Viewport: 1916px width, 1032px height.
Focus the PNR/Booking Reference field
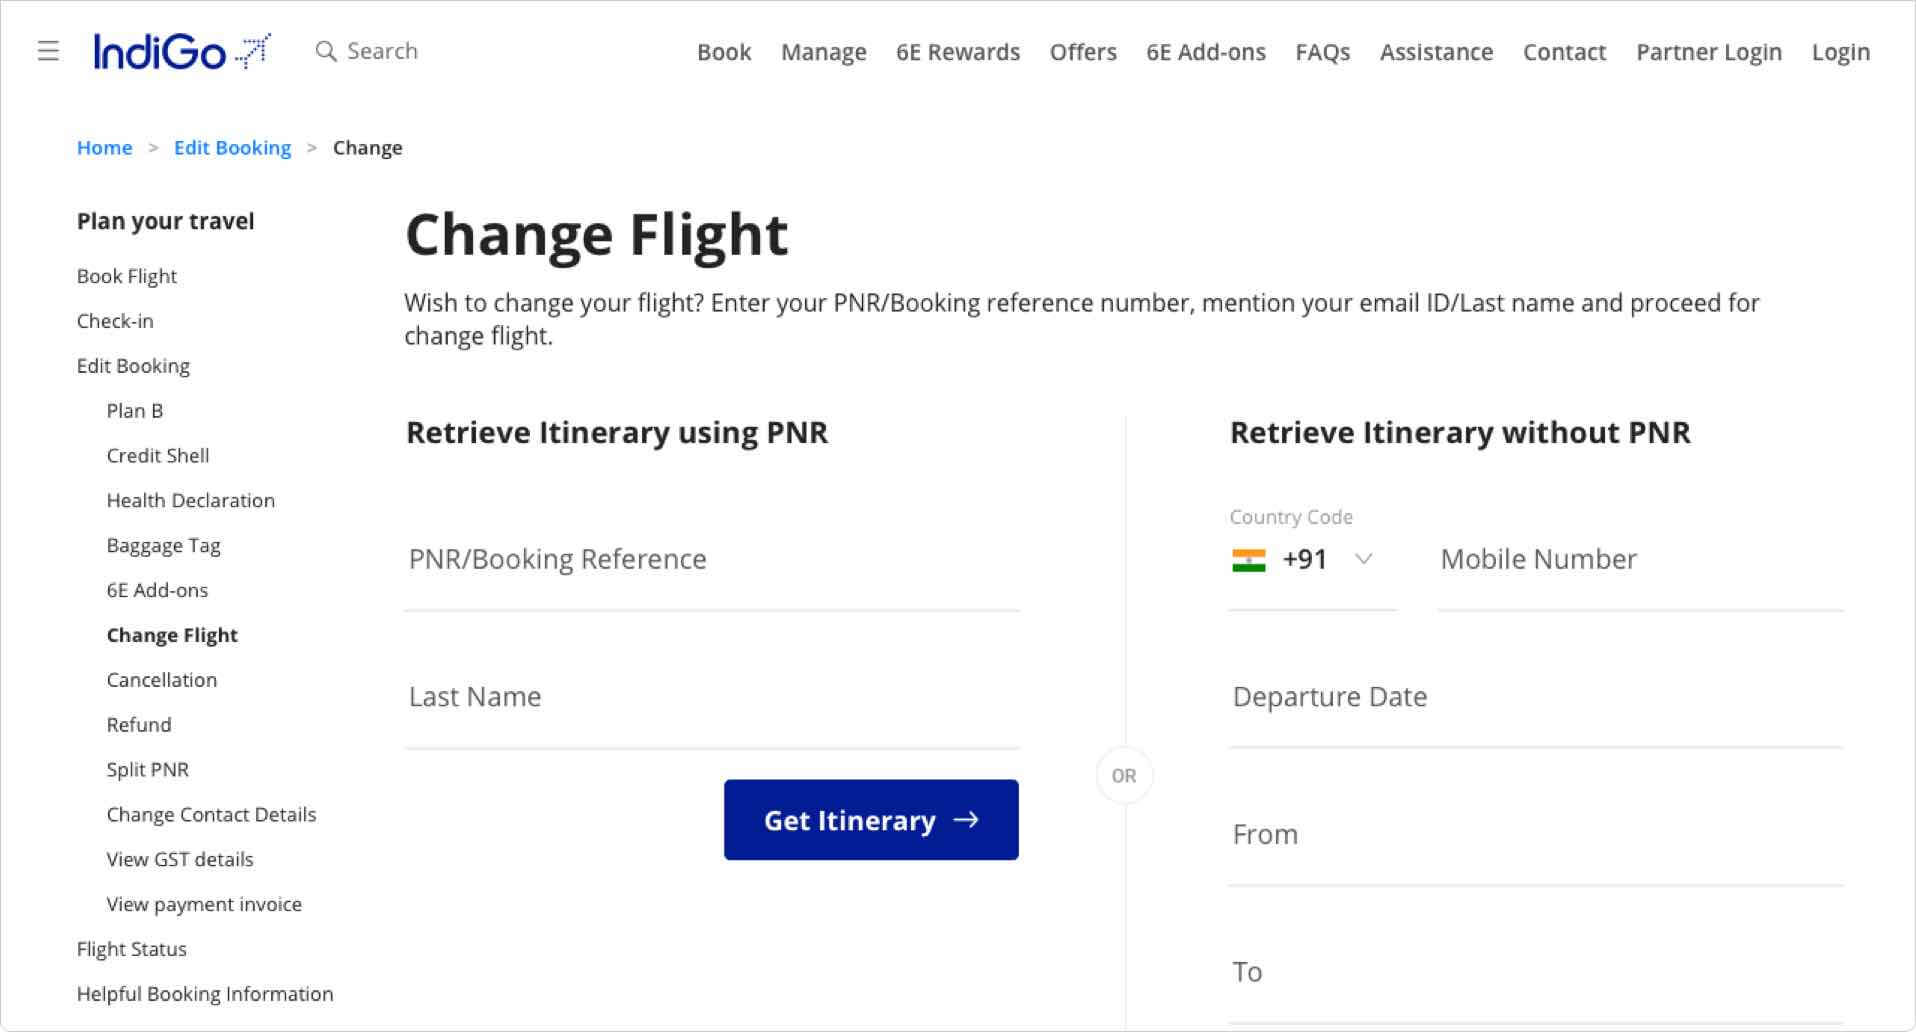coord(711,560)
